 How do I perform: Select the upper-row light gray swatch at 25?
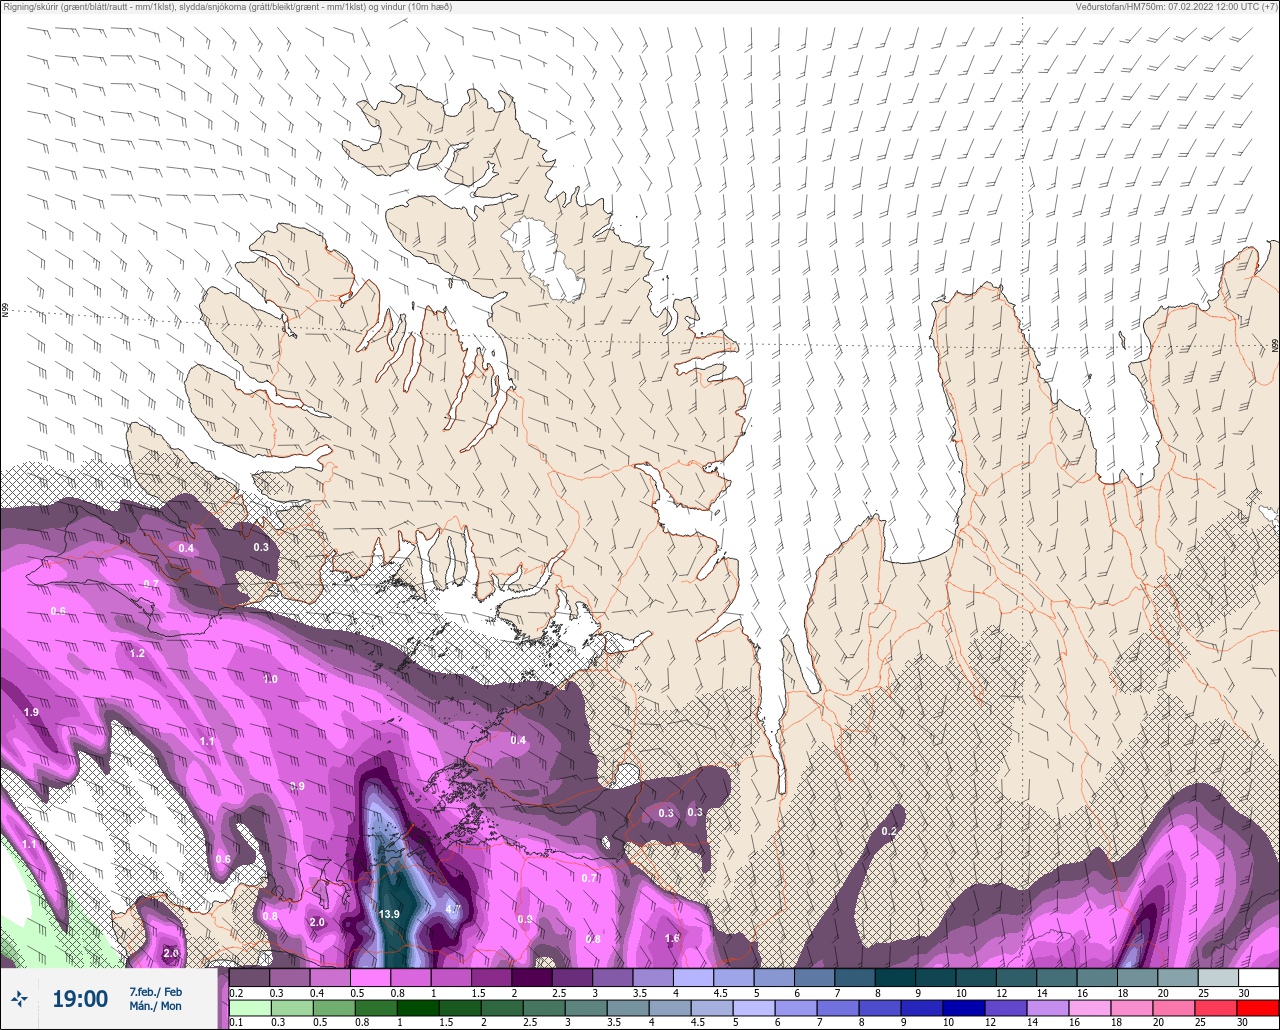[1218, 977]
